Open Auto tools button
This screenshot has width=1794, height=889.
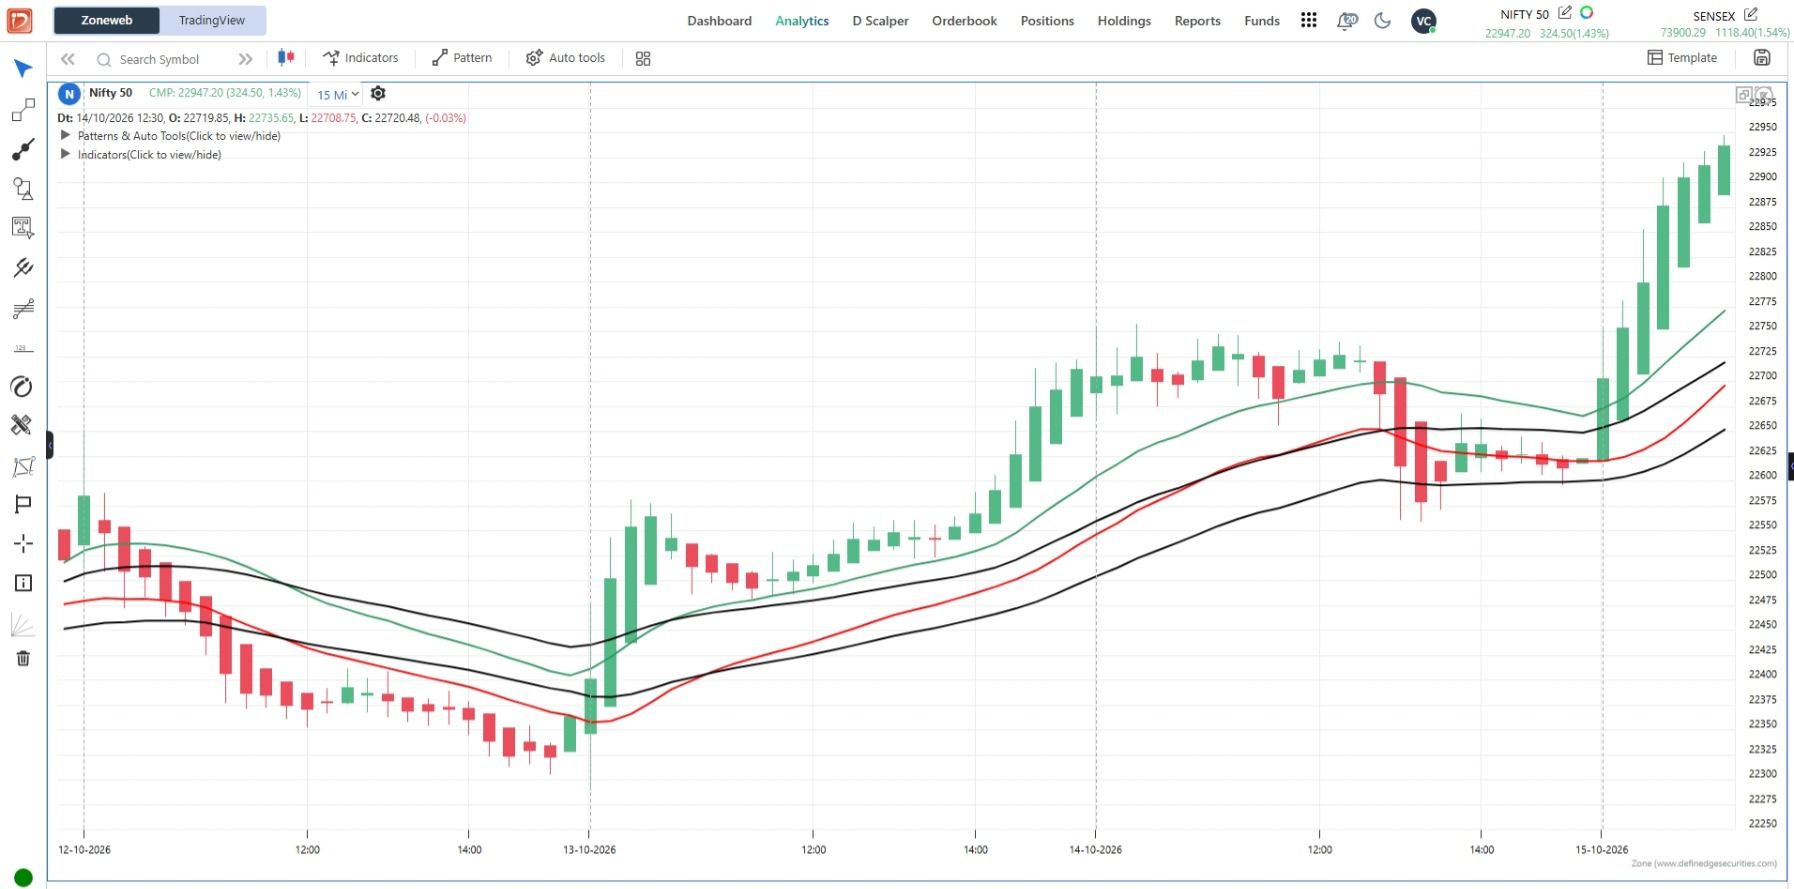[566, 58]
